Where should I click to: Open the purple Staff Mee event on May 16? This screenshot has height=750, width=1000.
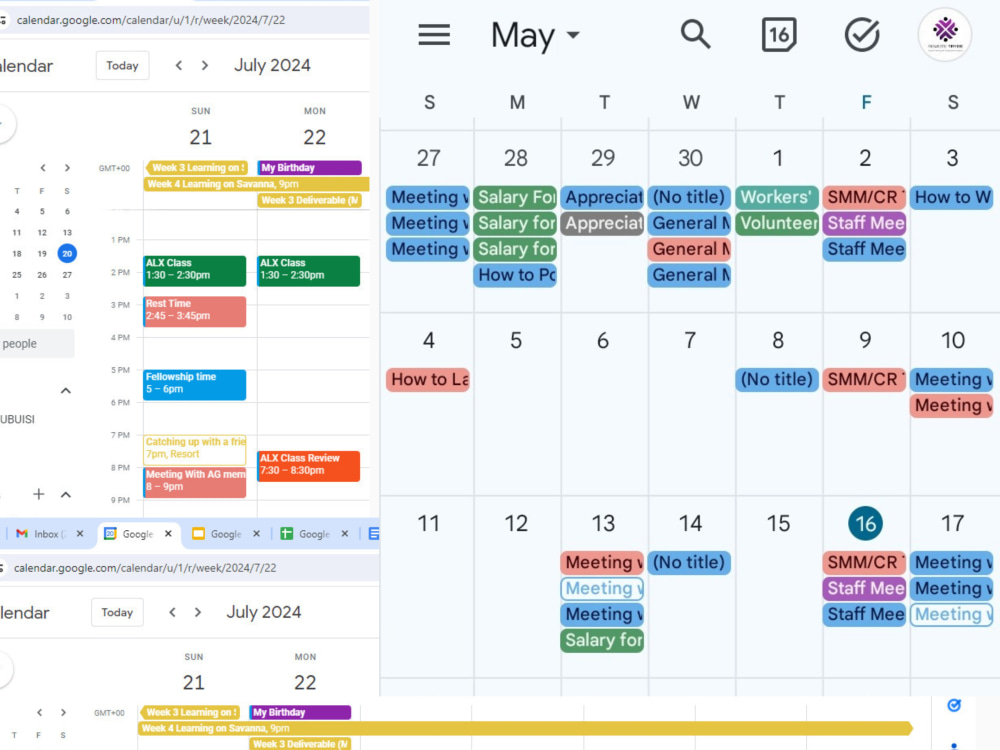point(864,589)
